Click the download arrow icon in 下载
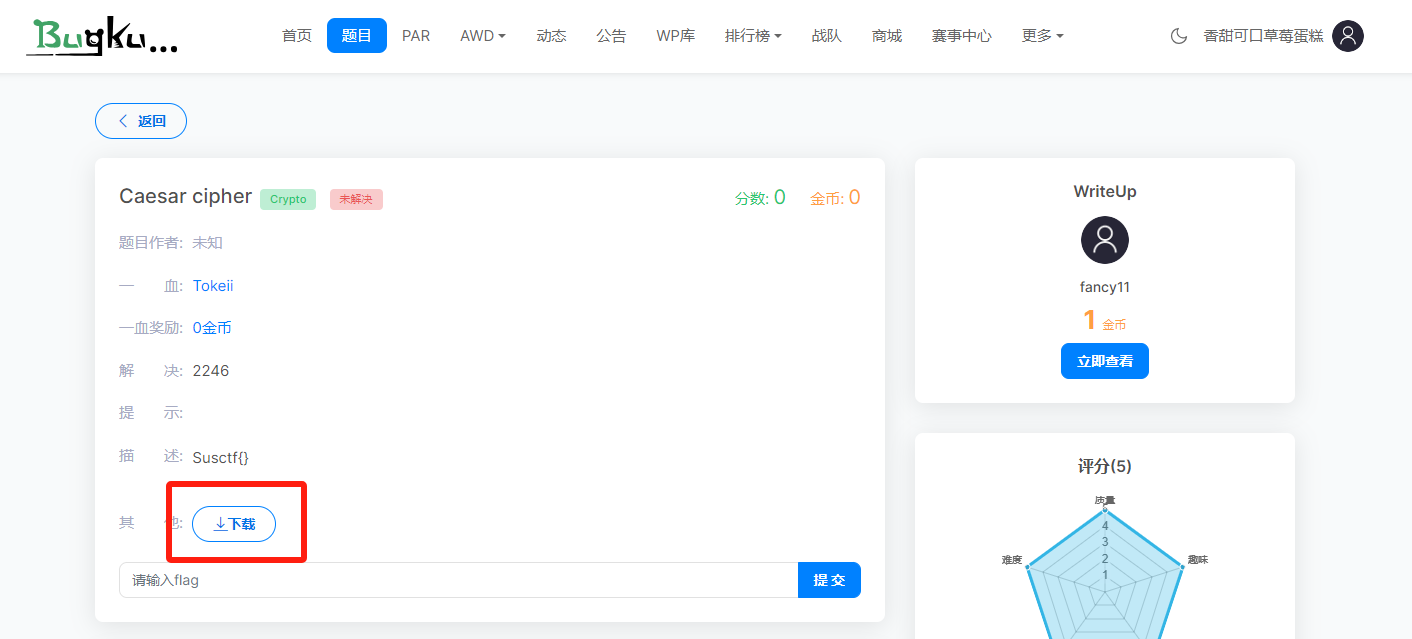The image size is (1412, 639). (222, 523)
